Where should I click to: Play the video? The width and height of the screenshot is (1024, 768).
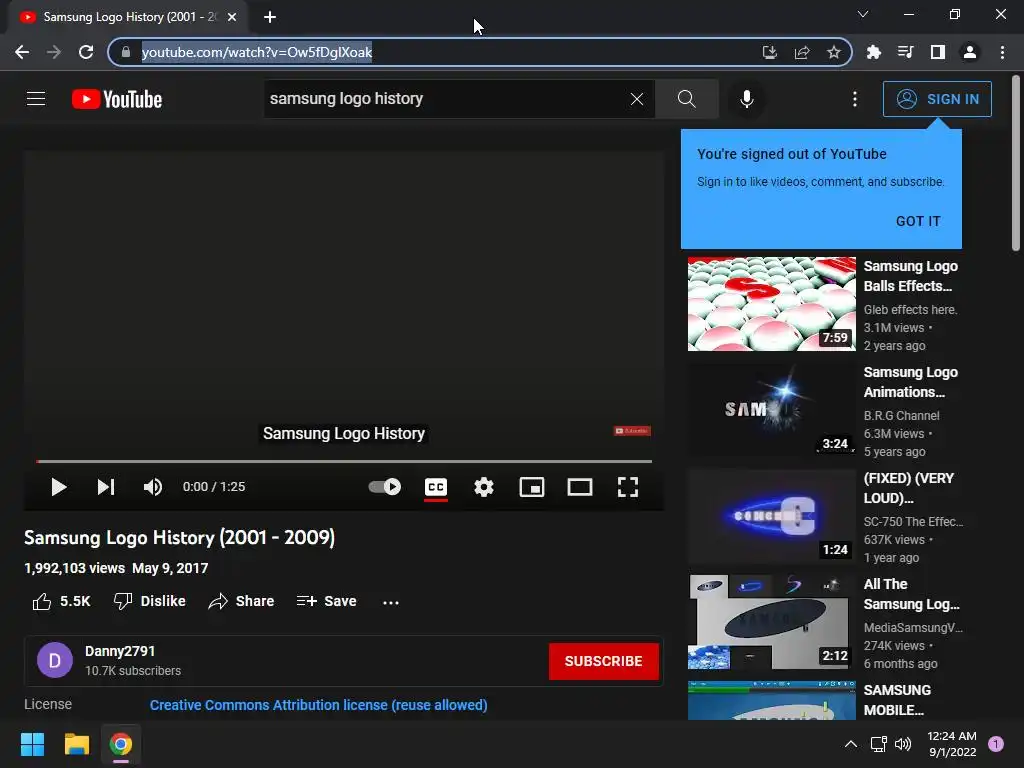pyautogui.click(x=59, y=487)
